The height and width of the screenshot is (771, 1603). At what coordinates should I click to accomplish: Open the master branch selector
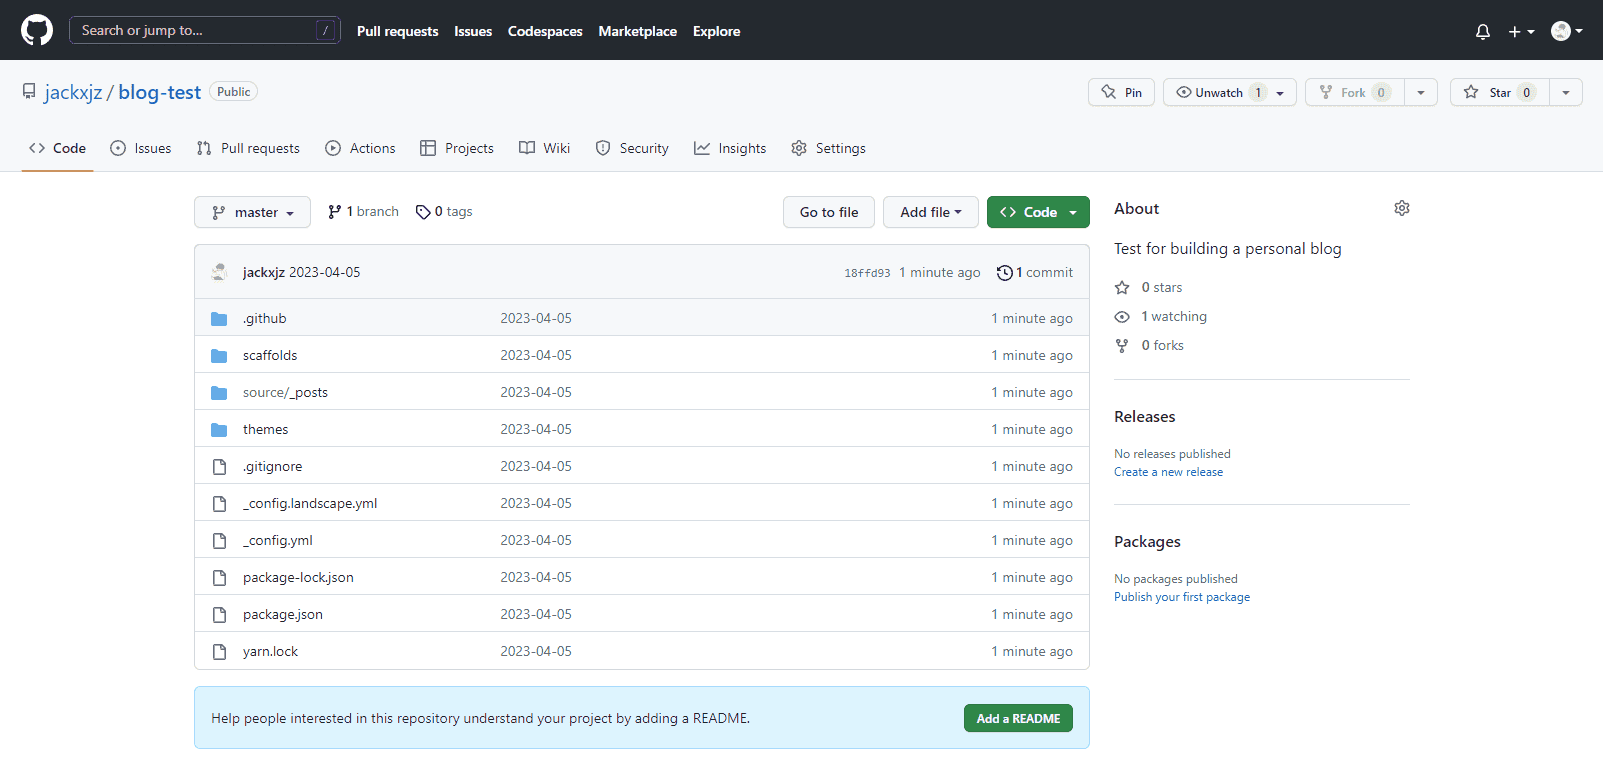252,212
